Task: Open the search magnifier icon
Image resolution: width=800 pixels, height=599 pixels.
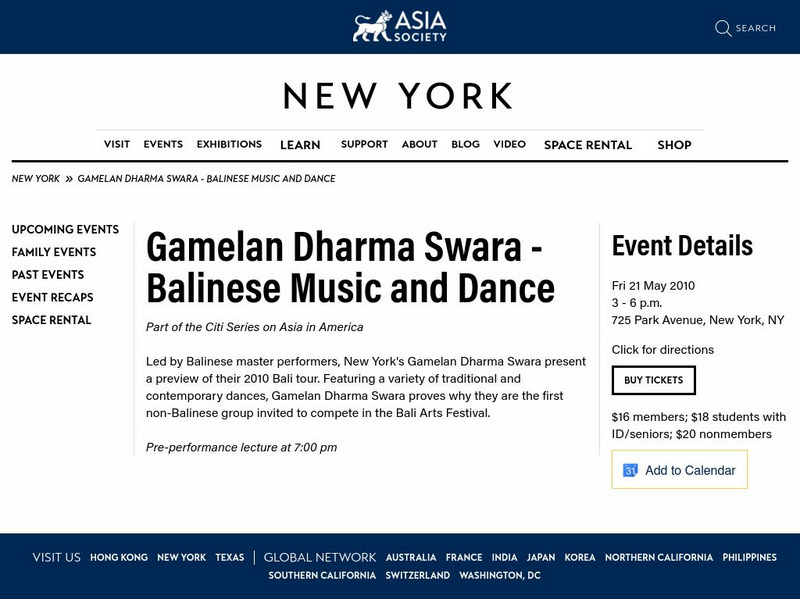Action: pos(723,28)
